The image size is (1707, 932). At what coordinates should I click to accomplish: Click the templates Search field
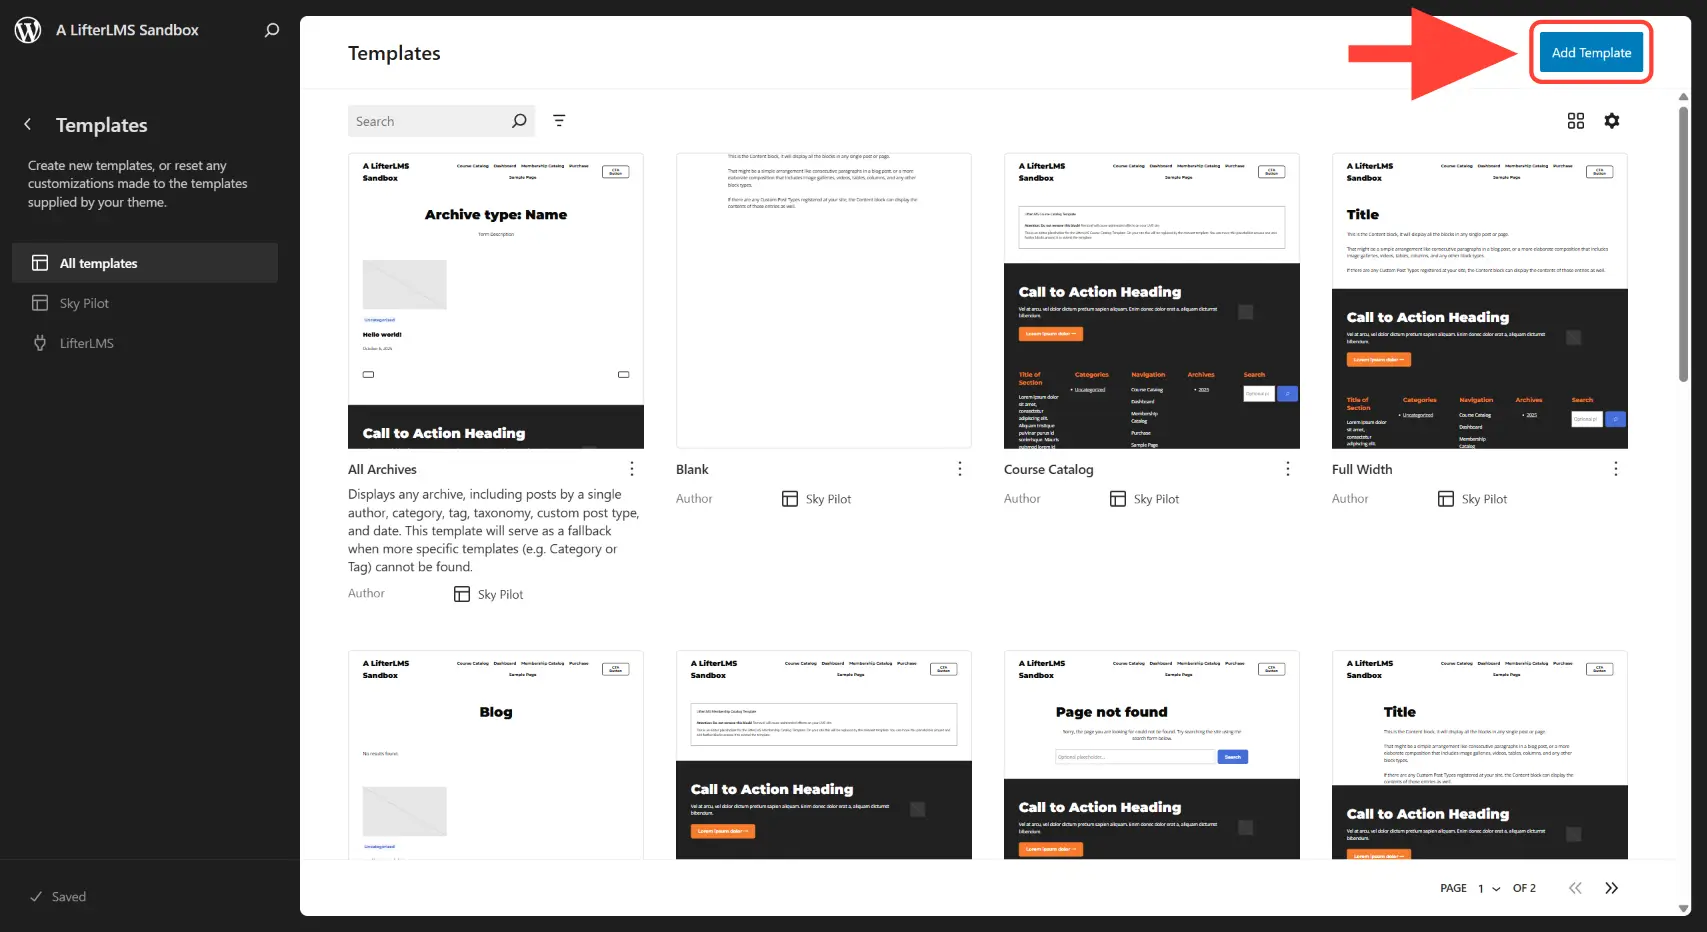pos(430,121)
